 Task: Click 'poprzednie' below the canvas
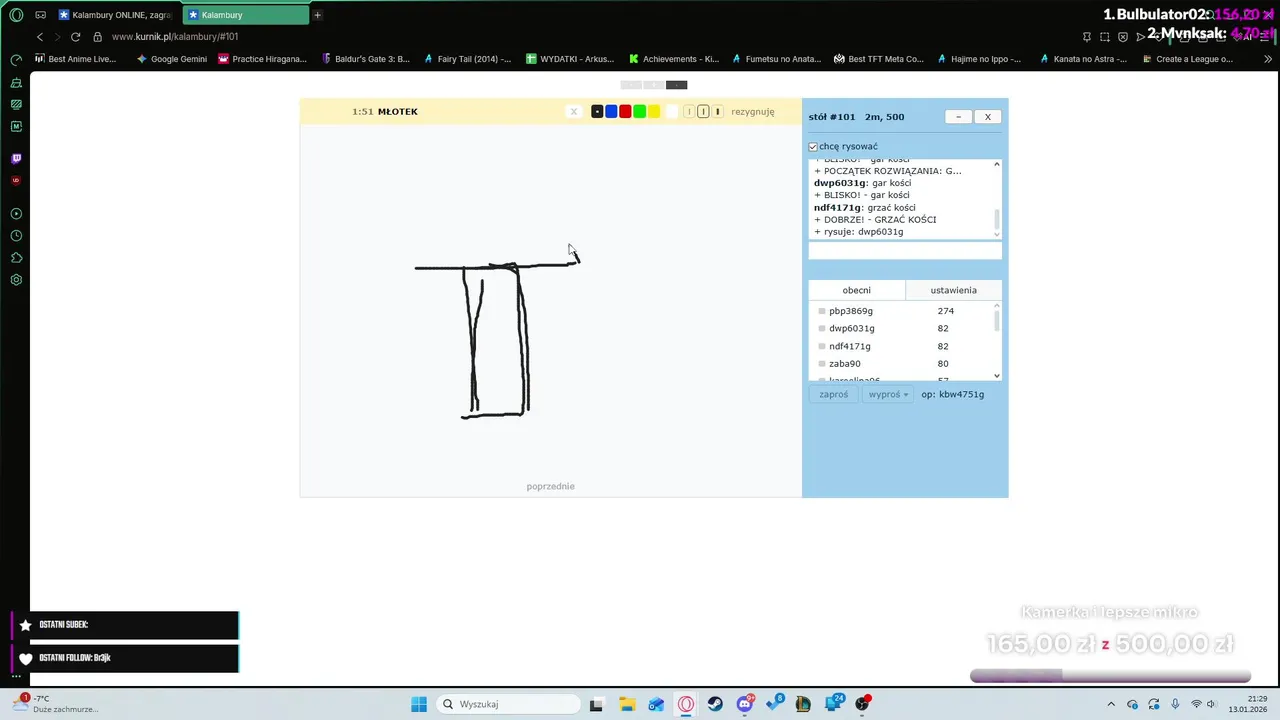click(550, 486)
